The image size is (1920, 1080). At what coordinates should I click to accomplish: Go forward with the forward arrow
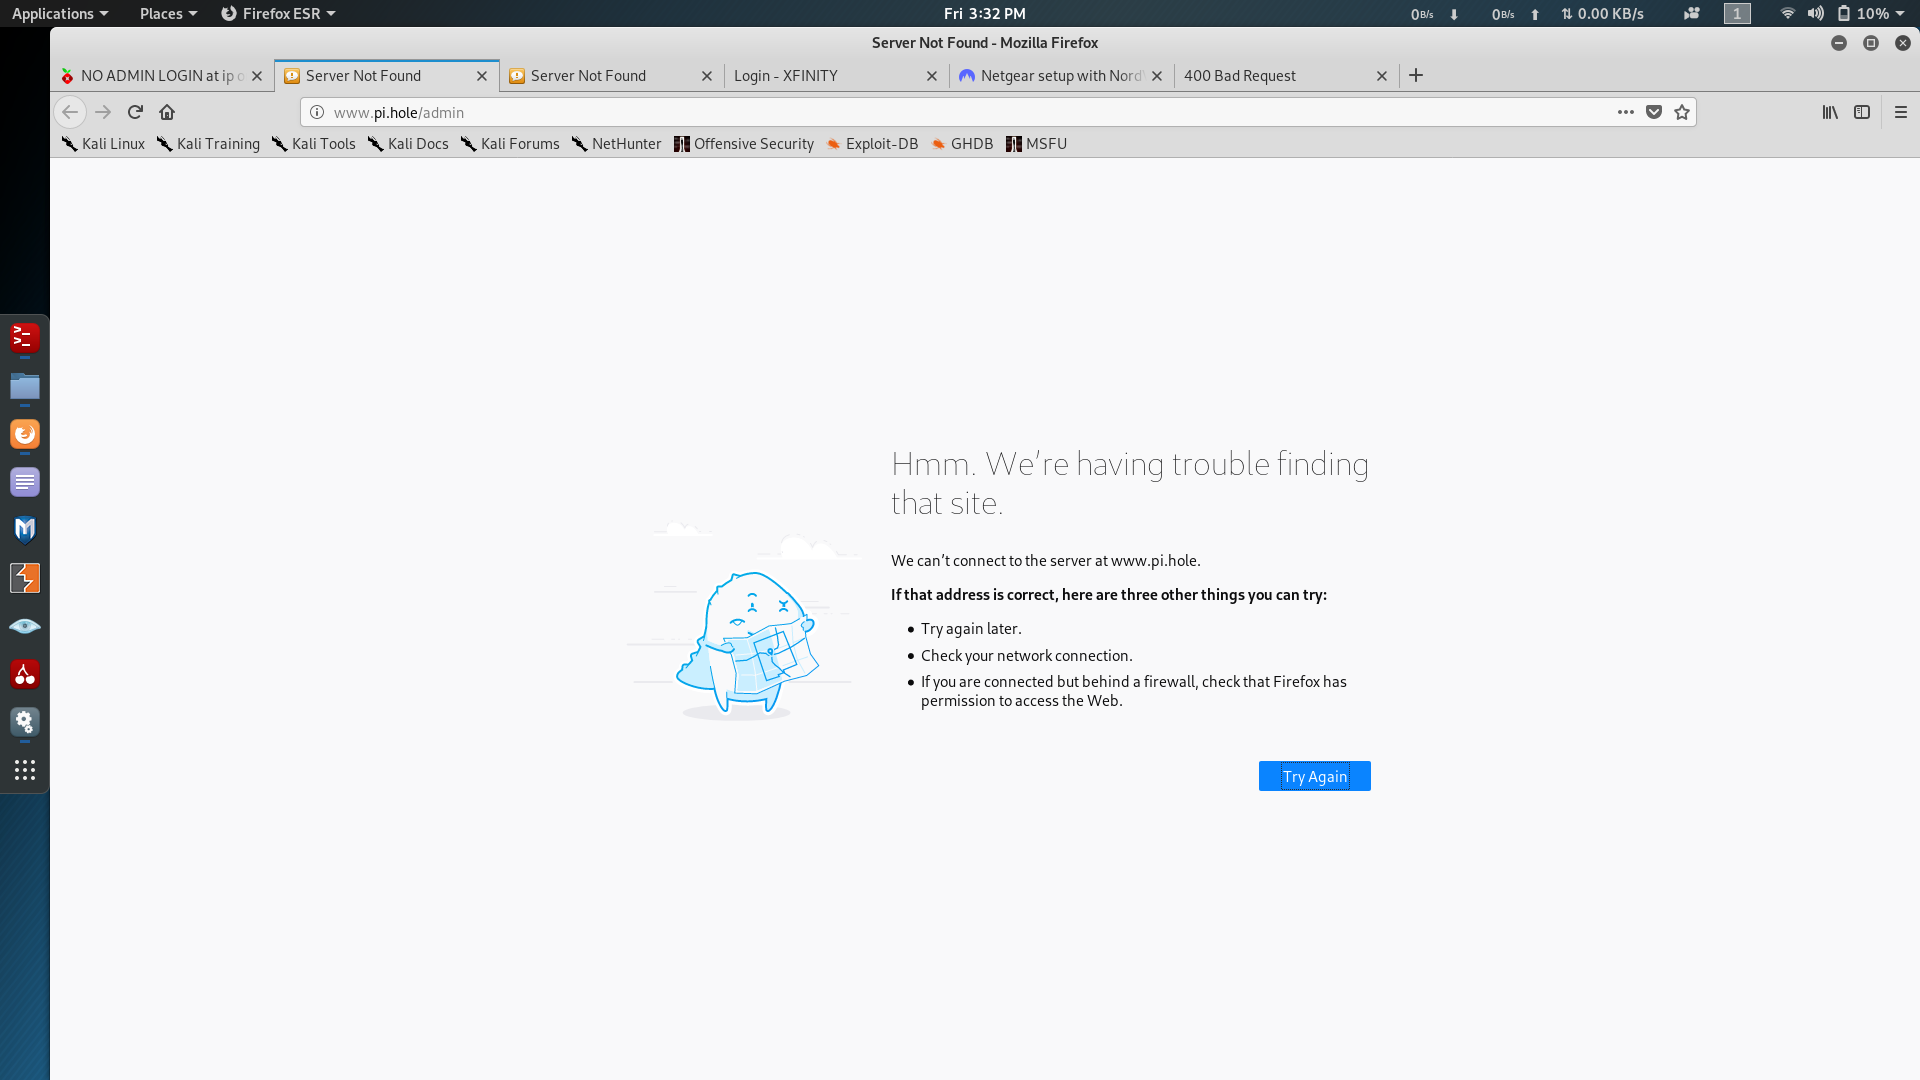point(103,112)
